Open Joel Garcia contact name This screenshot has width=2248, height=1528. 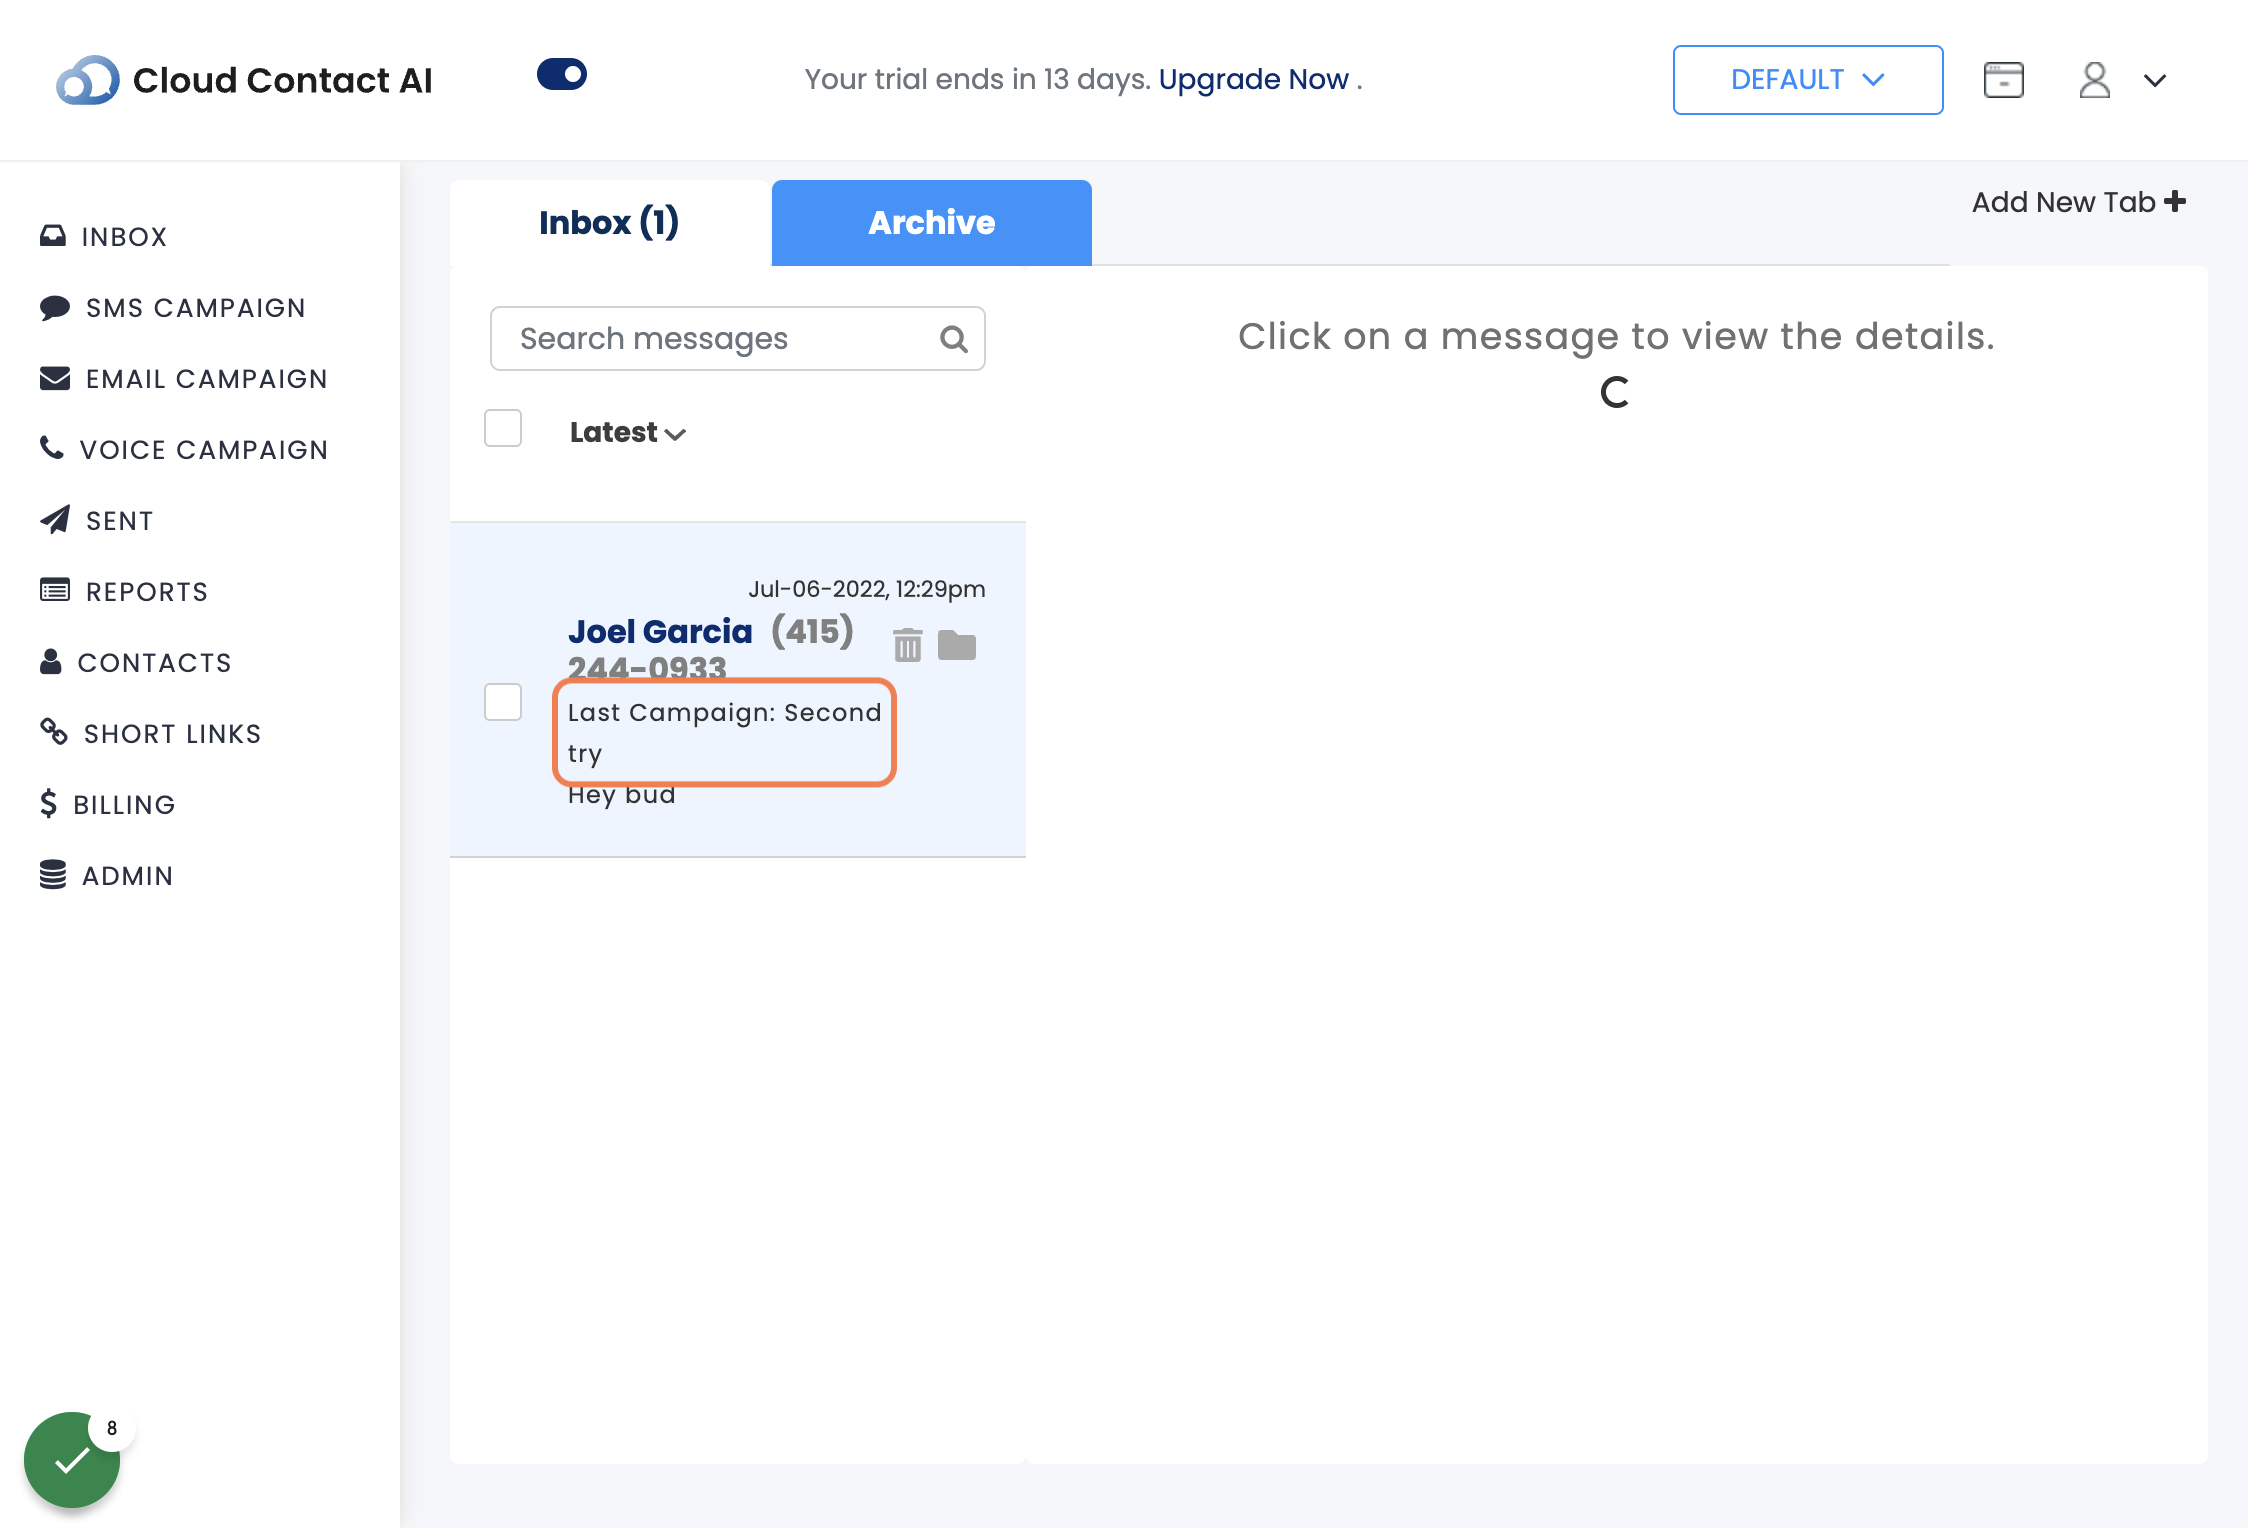coord(660,631)
